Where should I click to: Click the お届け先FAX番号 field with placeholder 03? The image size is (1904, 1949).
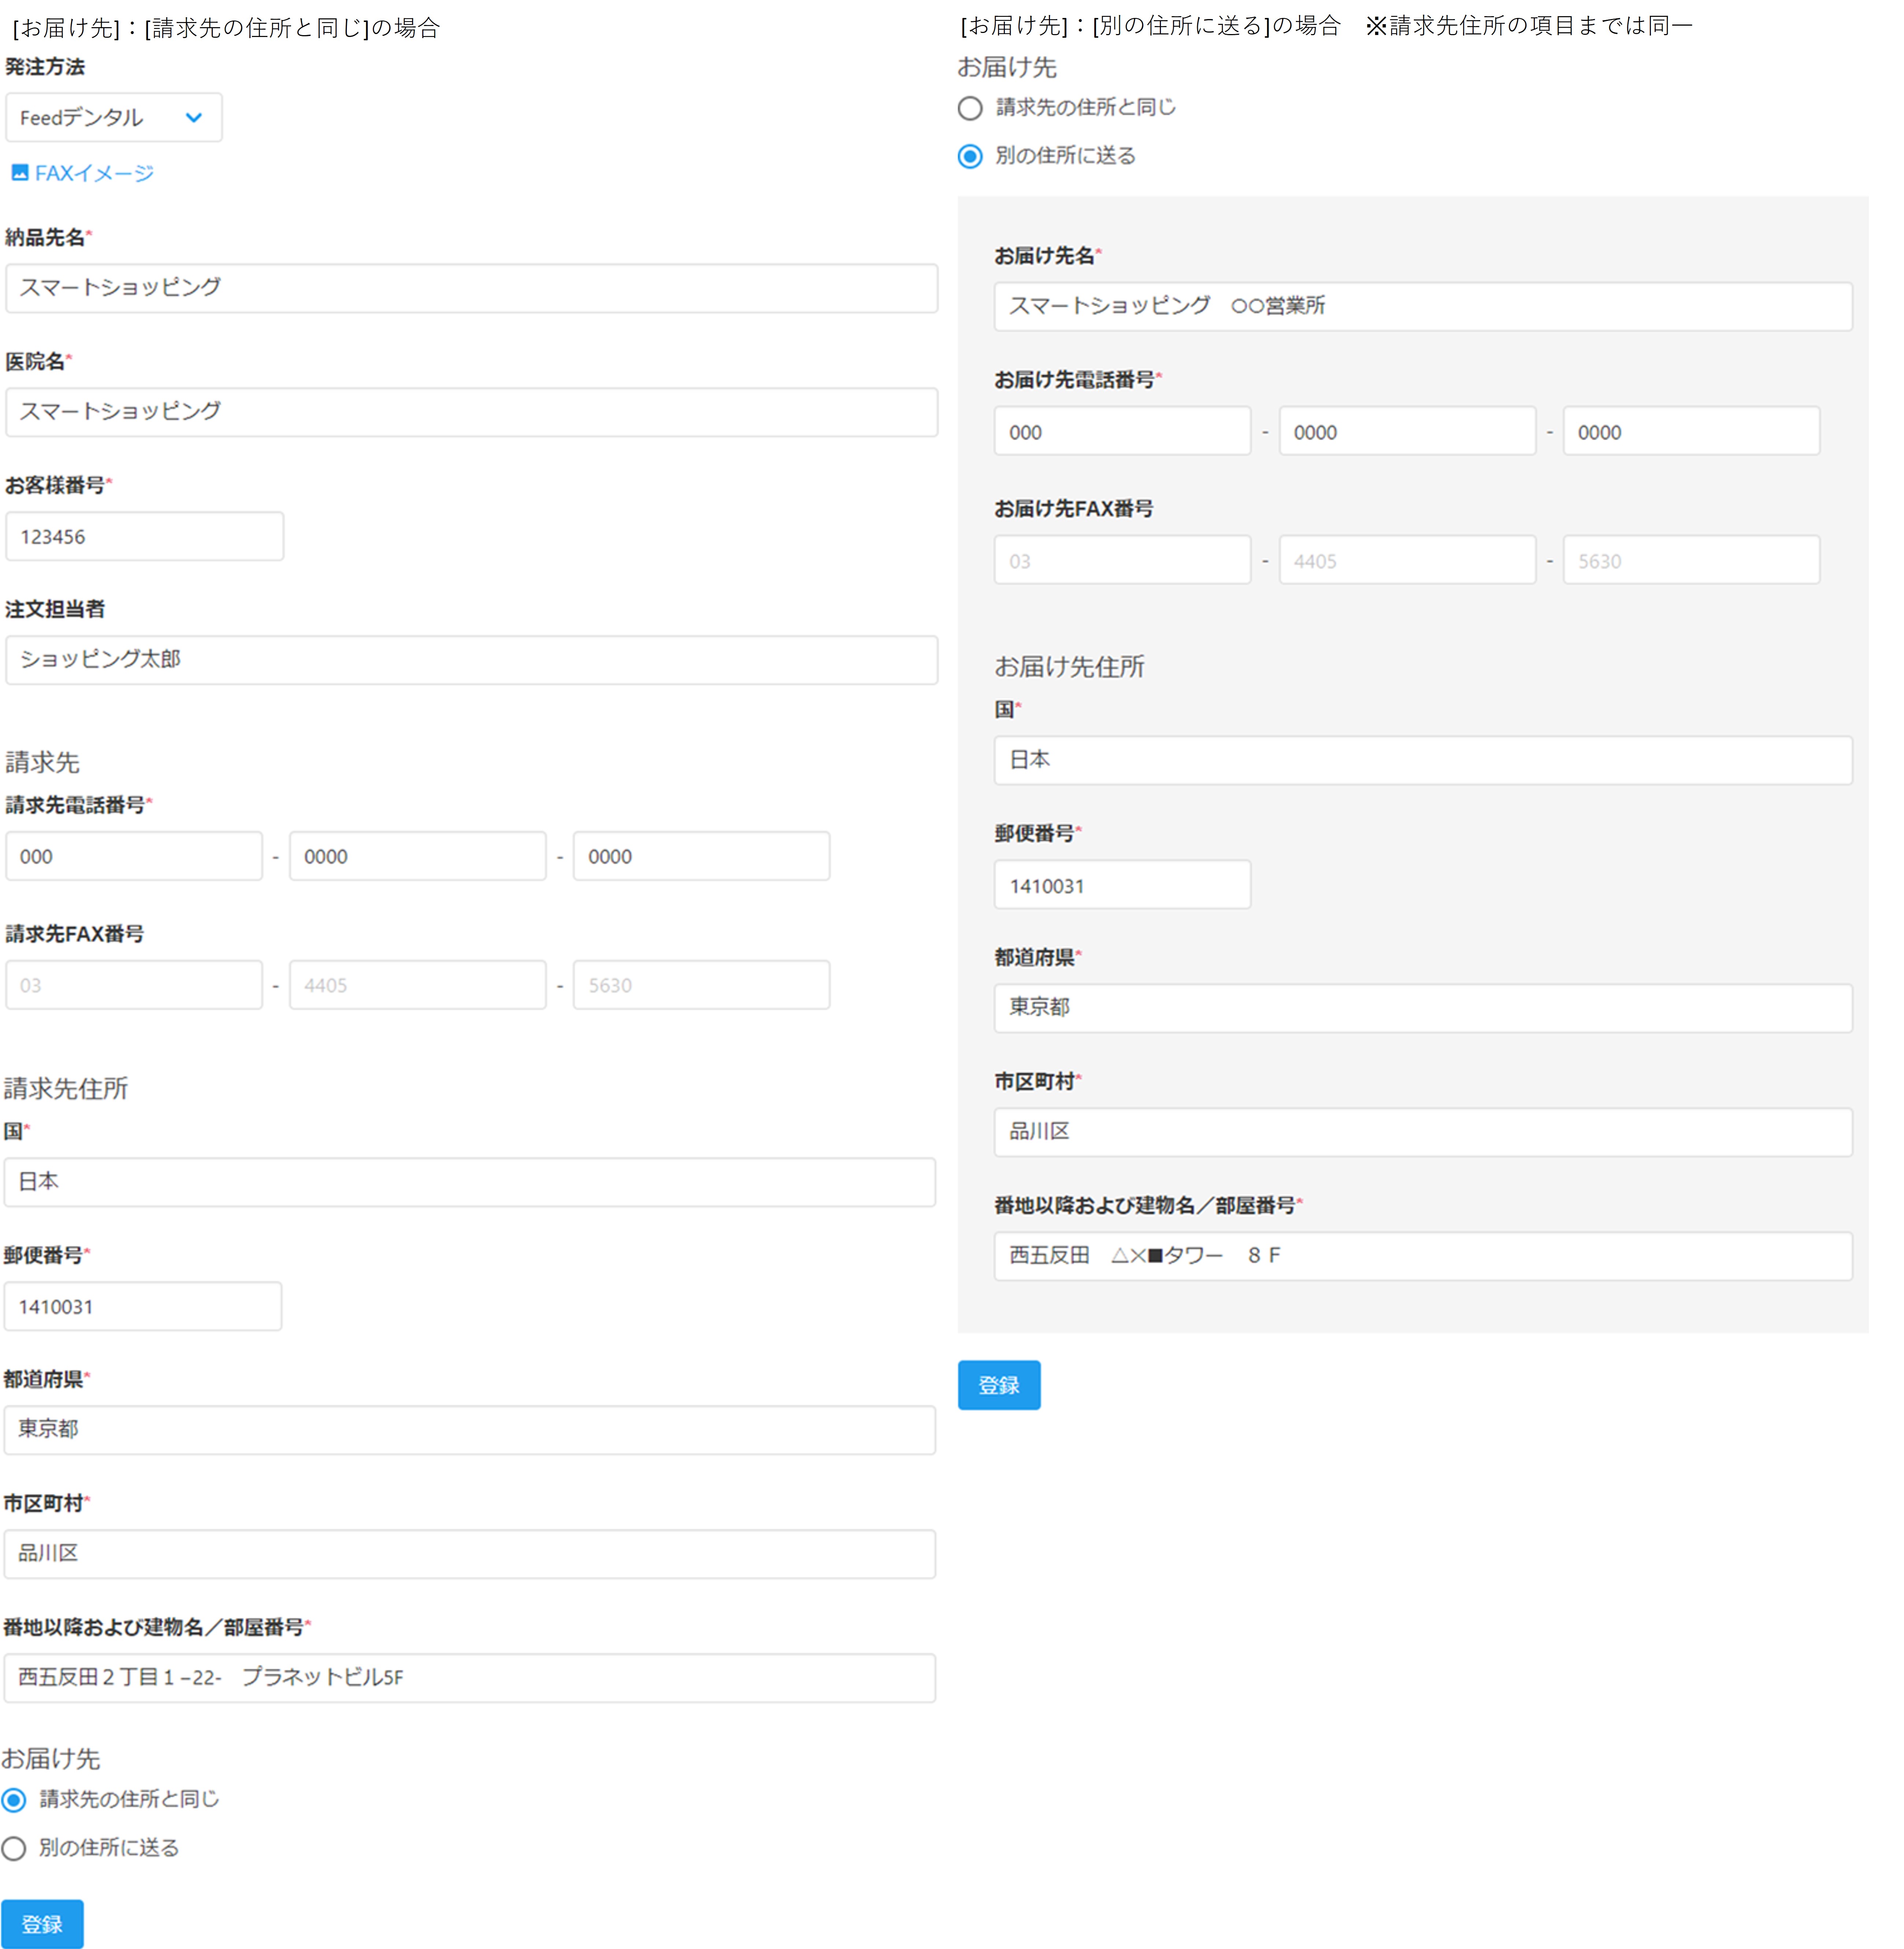(1122, 560)
